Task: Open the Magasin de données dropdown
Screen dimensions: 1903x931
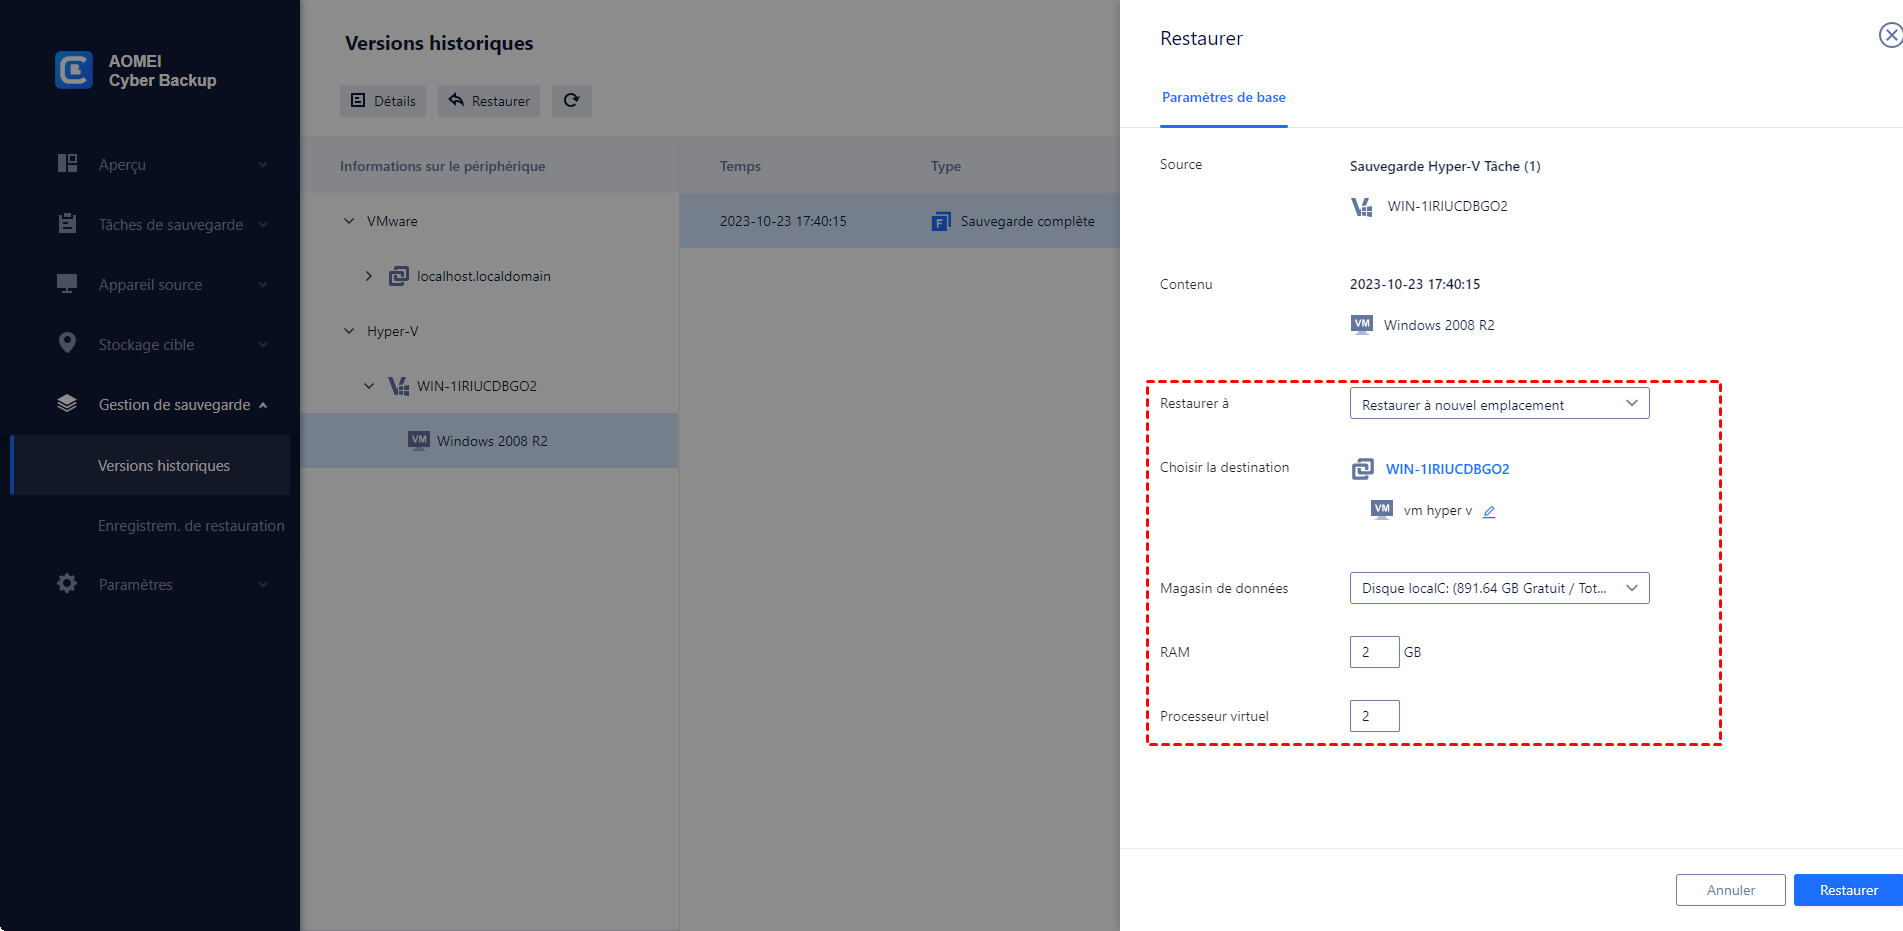Action: click(x=1498, y=588)
